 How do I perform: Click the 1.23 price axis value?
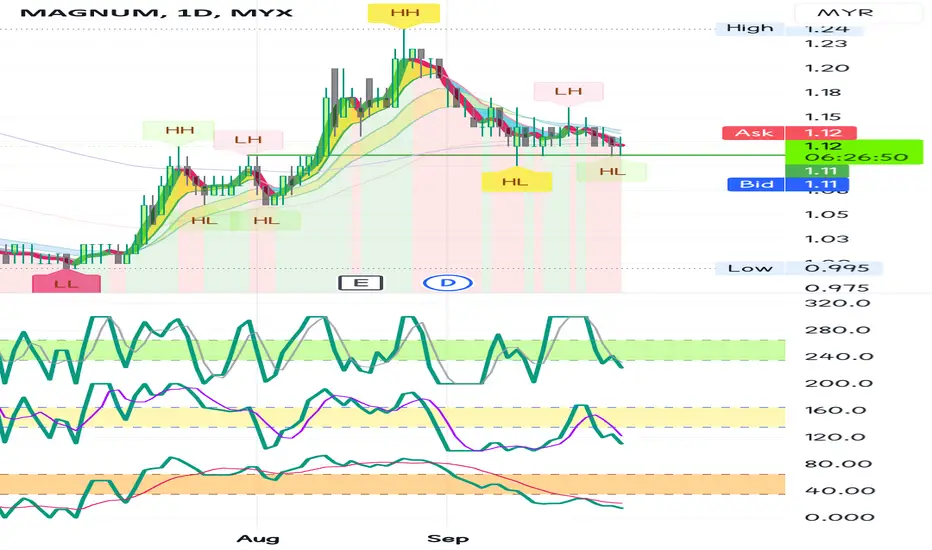825,43
